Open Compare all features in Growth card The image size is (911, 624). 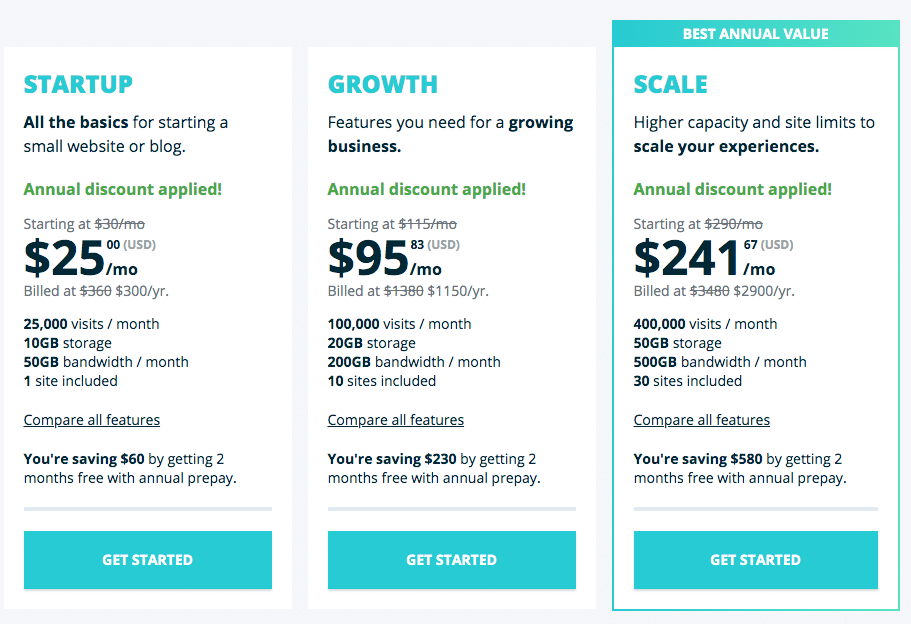(x=396, y=420)
